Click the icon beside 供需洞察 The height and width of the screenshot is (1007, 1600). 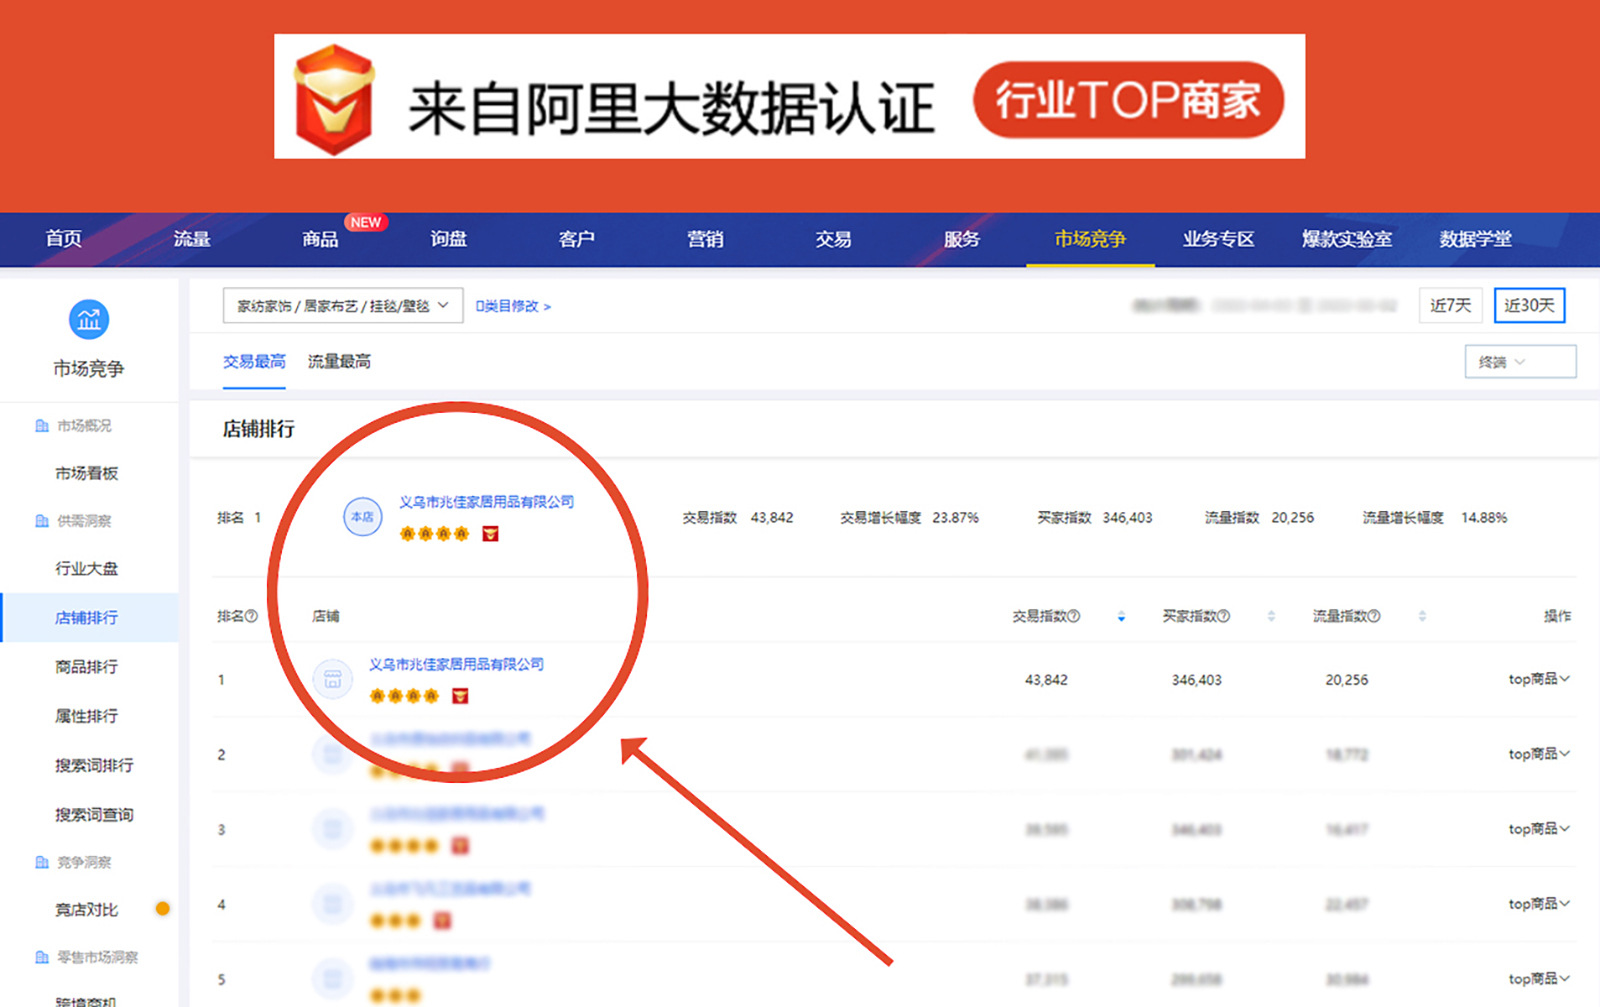41,521
